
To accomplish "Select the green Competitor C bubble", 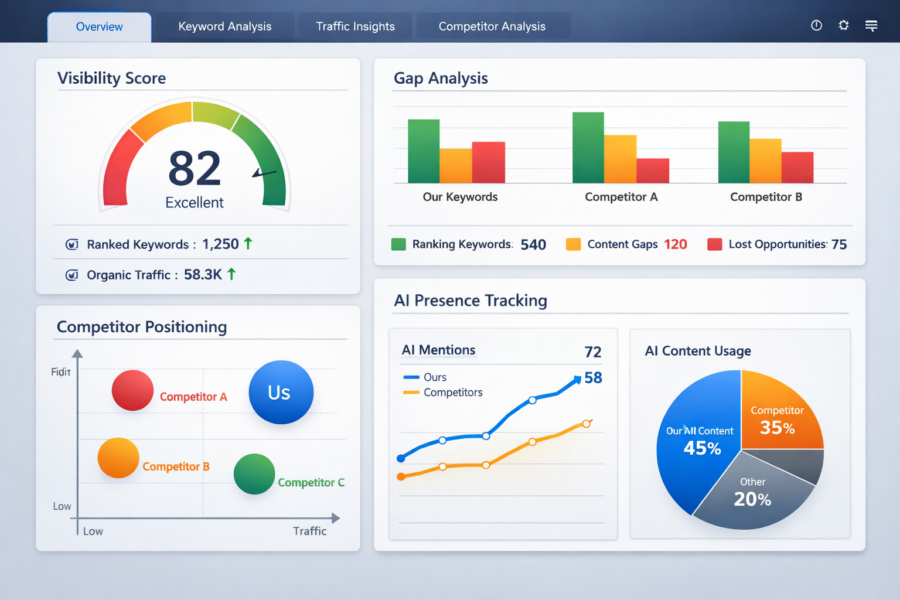I will 254,474.
